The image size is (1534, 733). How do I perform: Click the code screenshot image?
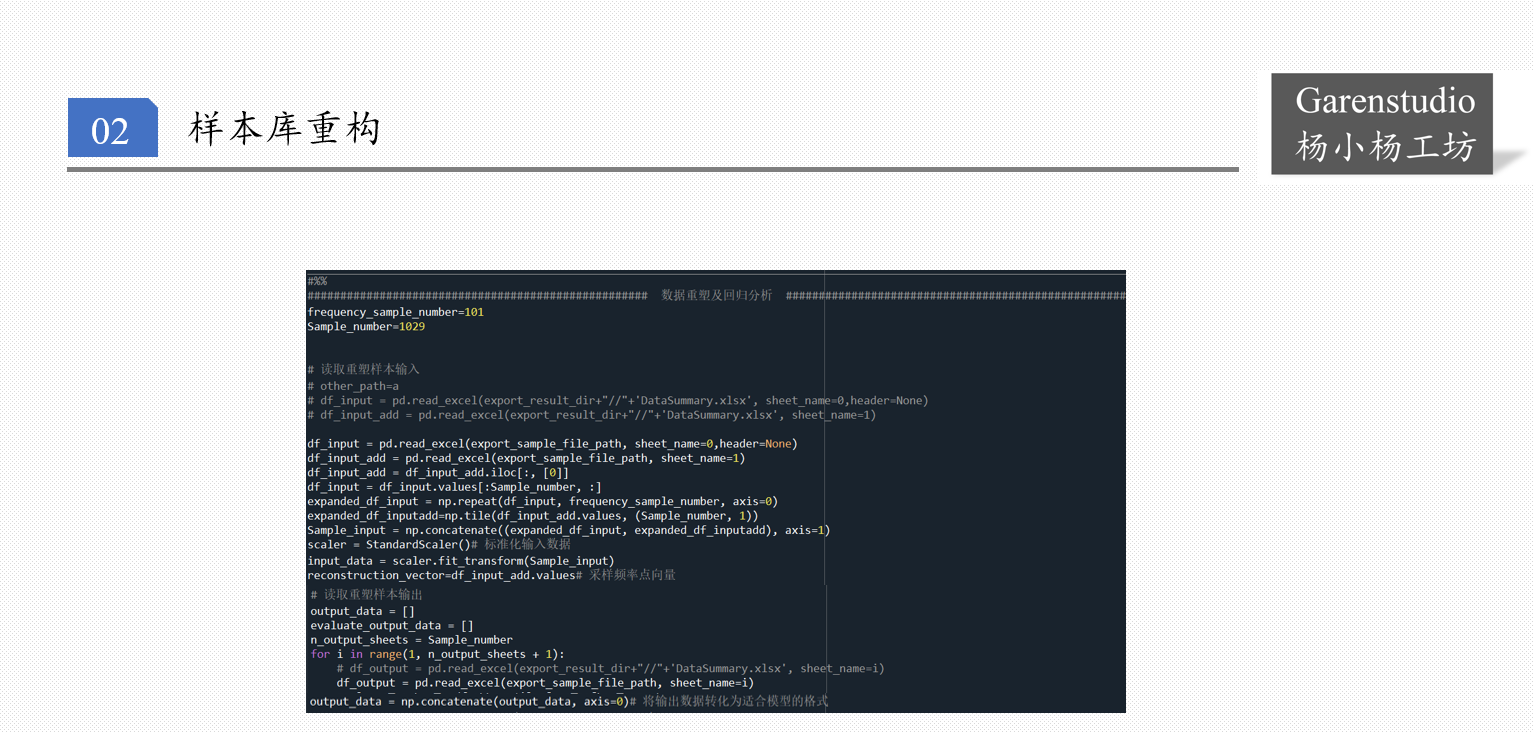(716, 491)
